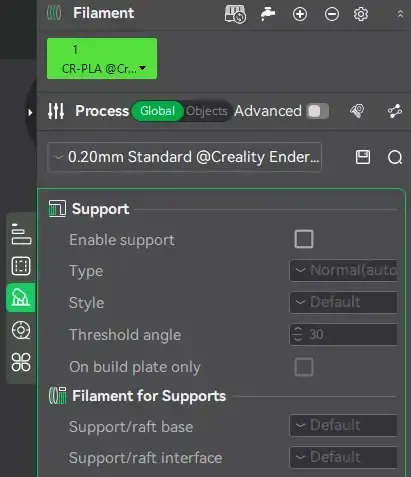Viewport: 411px width, 477px height.
Task: Open the support Style dropdown
Action: coord(343,302)
